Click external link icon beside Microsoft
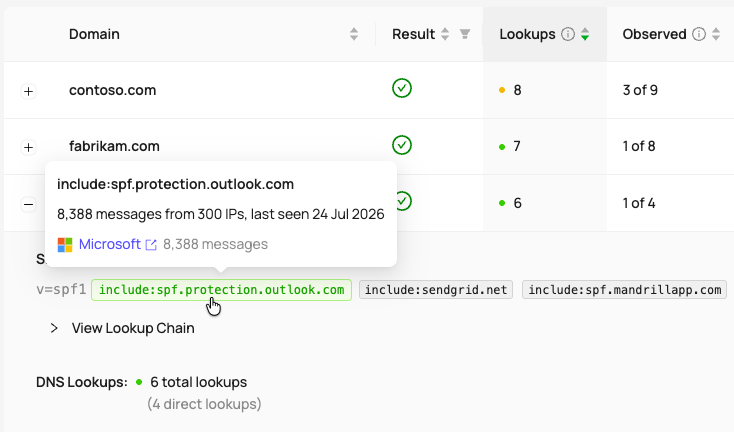 point(151,245)
